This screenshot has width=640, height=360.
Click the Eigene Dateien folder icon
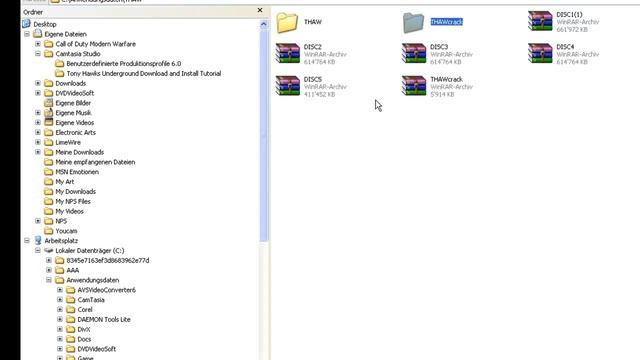(x=38, y=34)
